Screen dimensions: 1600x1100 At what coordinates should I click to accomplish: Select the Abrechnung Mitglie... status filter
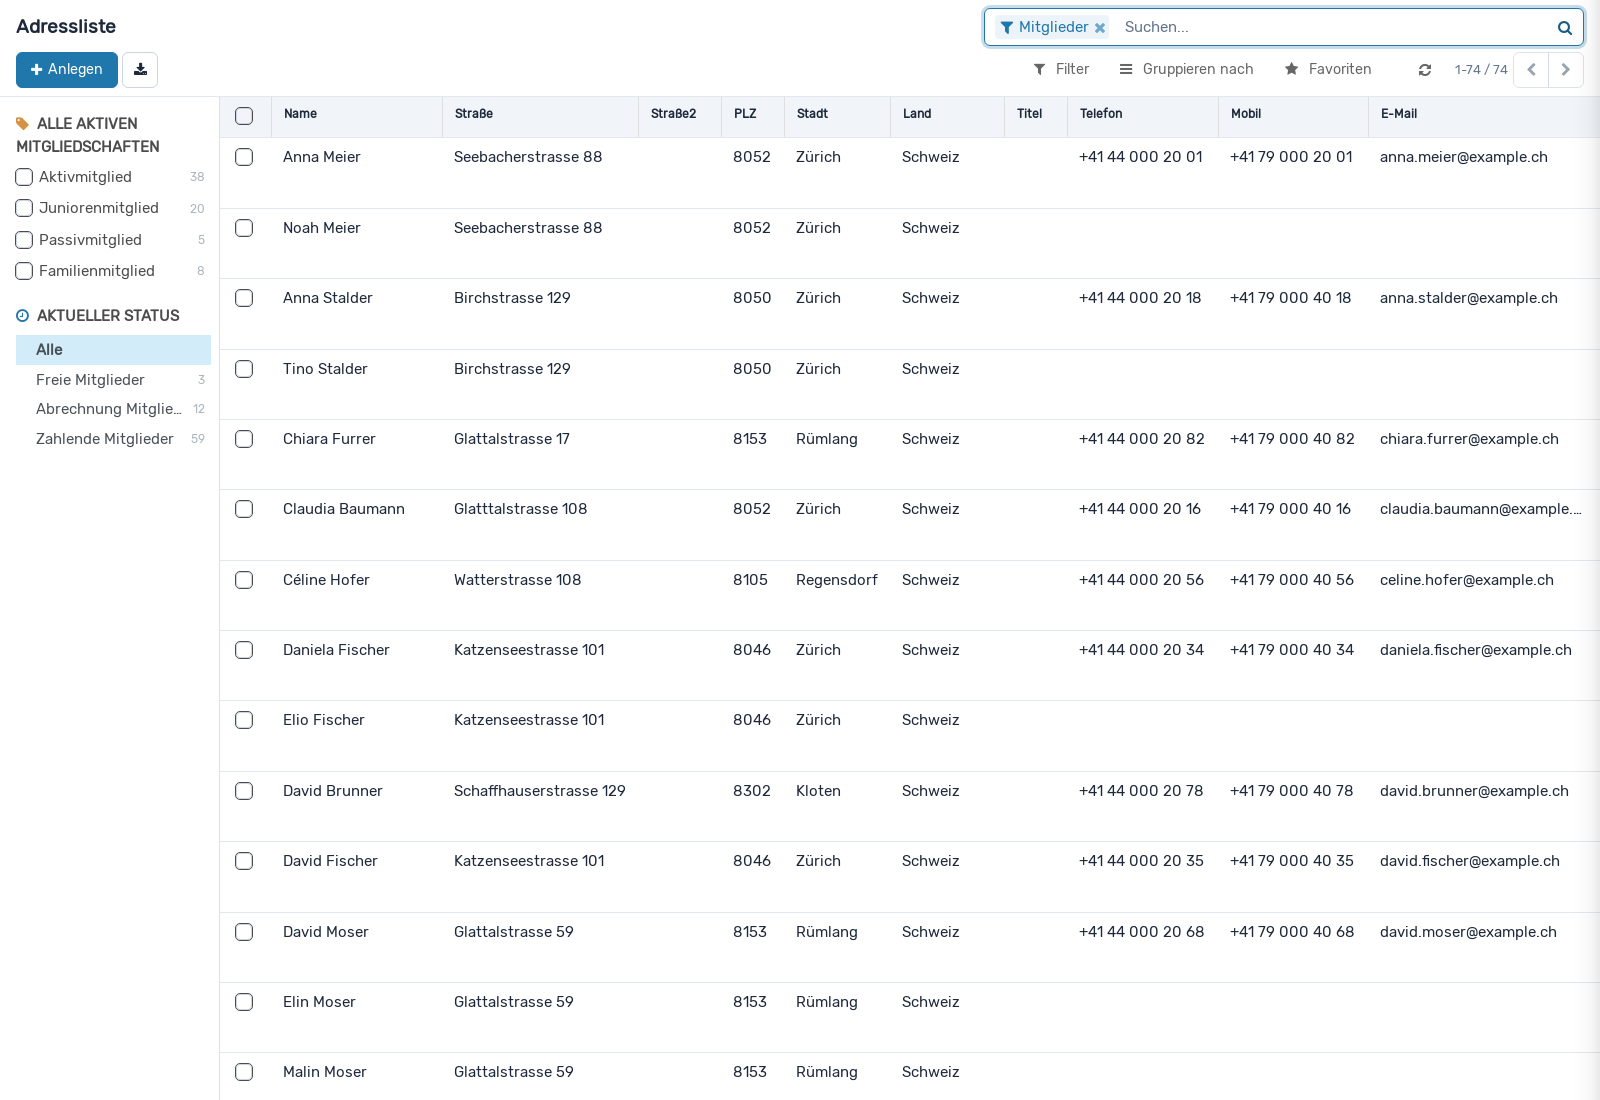113,409
